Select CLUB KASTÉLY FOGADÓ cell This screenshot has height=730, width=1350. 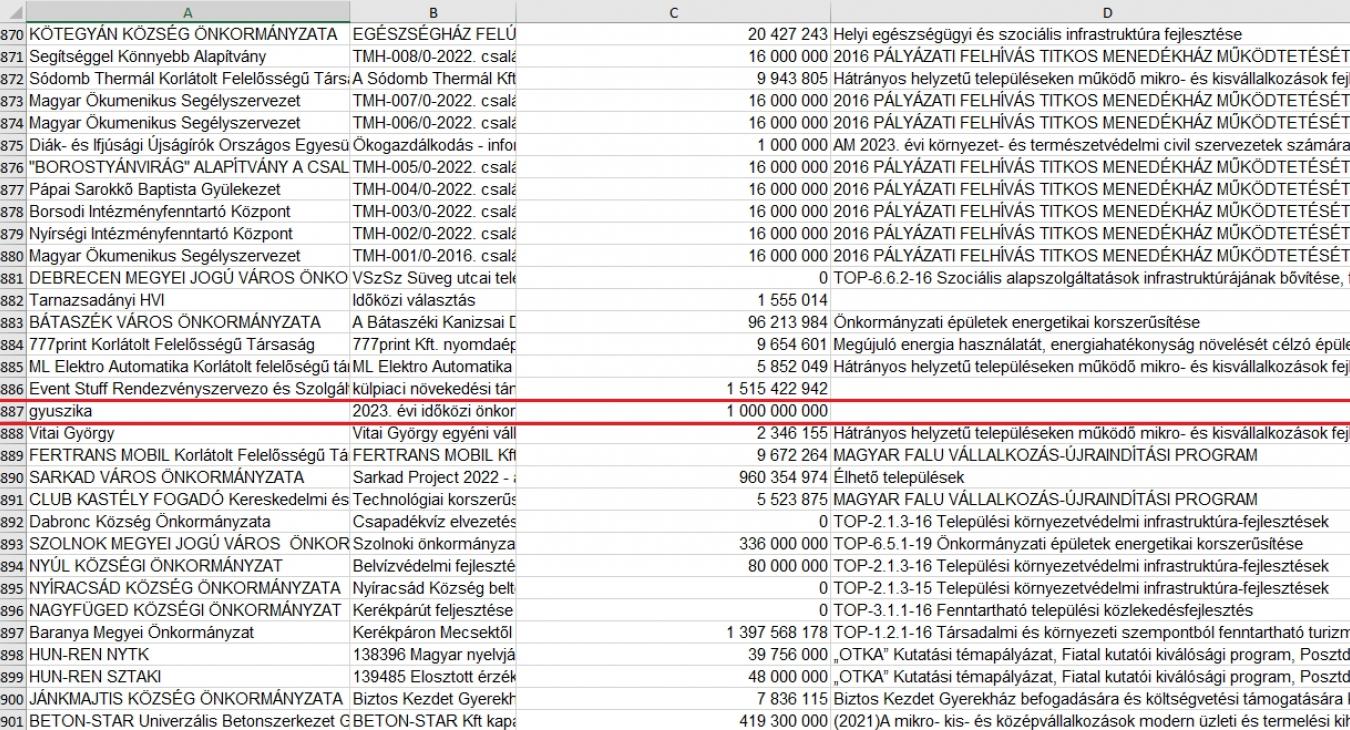coord(189,499)
